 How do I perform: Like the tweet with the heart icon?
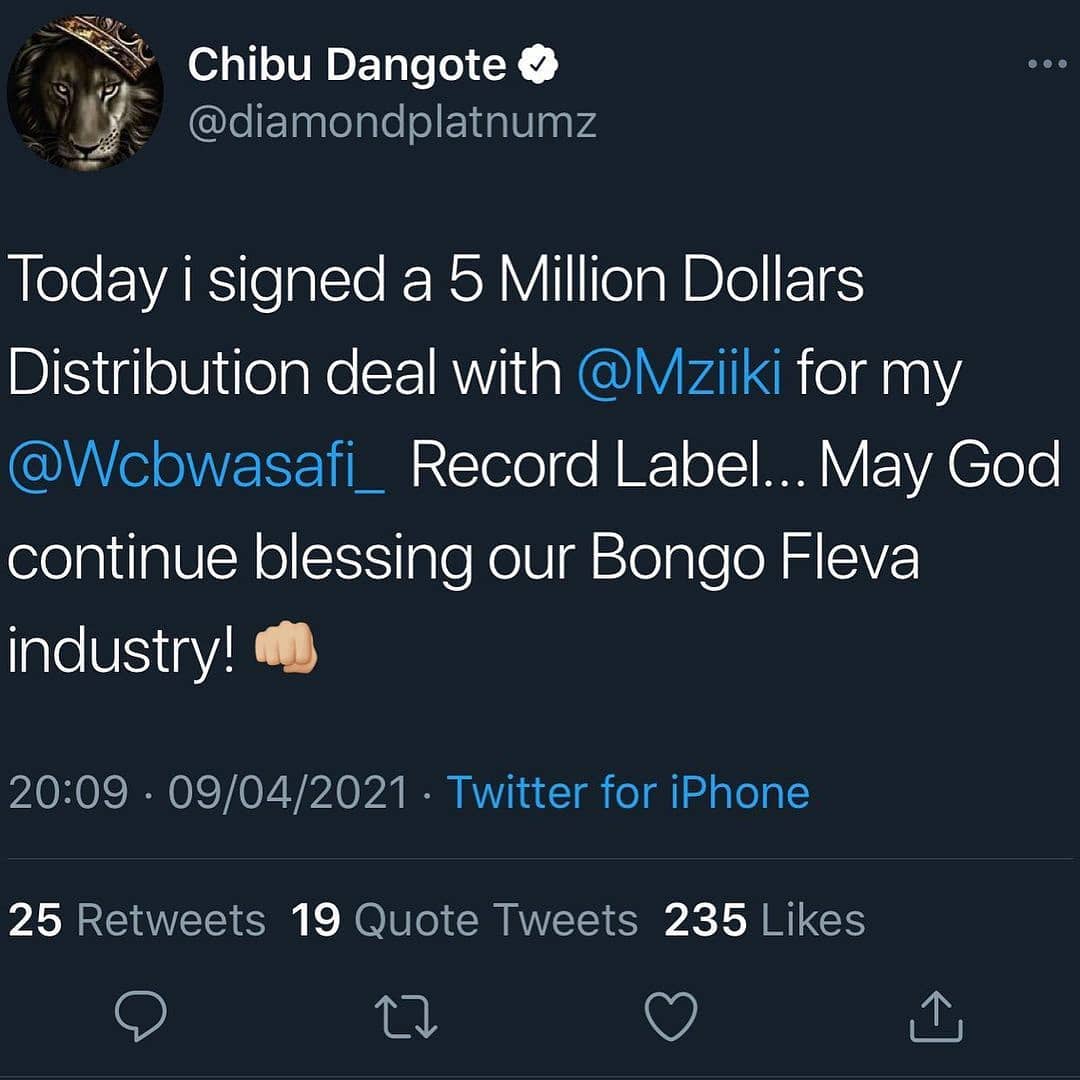tap(670, 1018)
